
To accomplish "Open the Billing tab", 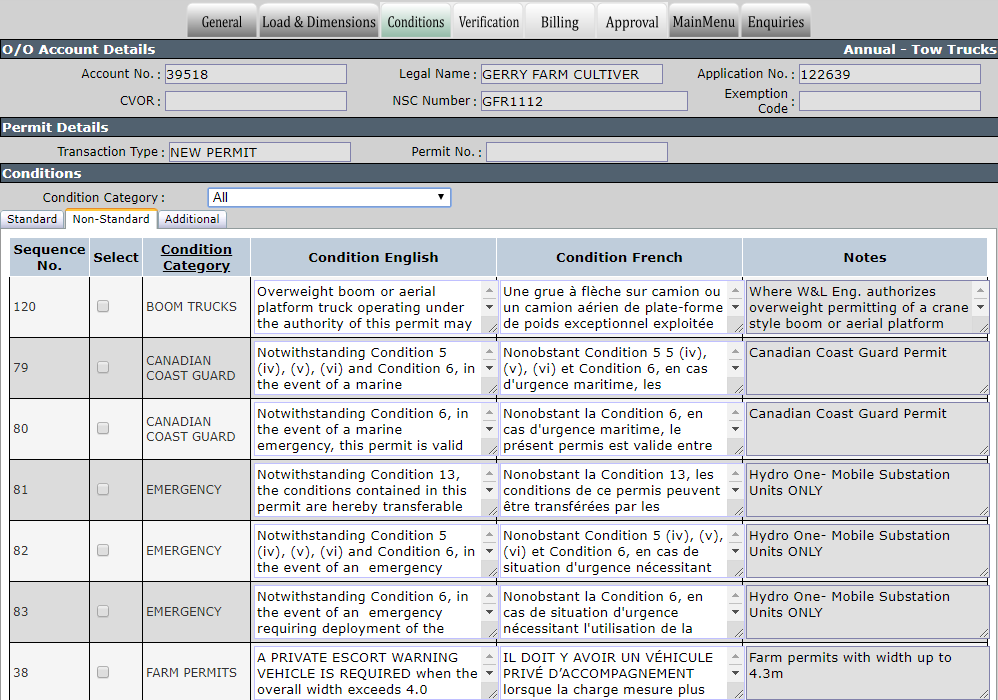I will click(x=560, y=22).
